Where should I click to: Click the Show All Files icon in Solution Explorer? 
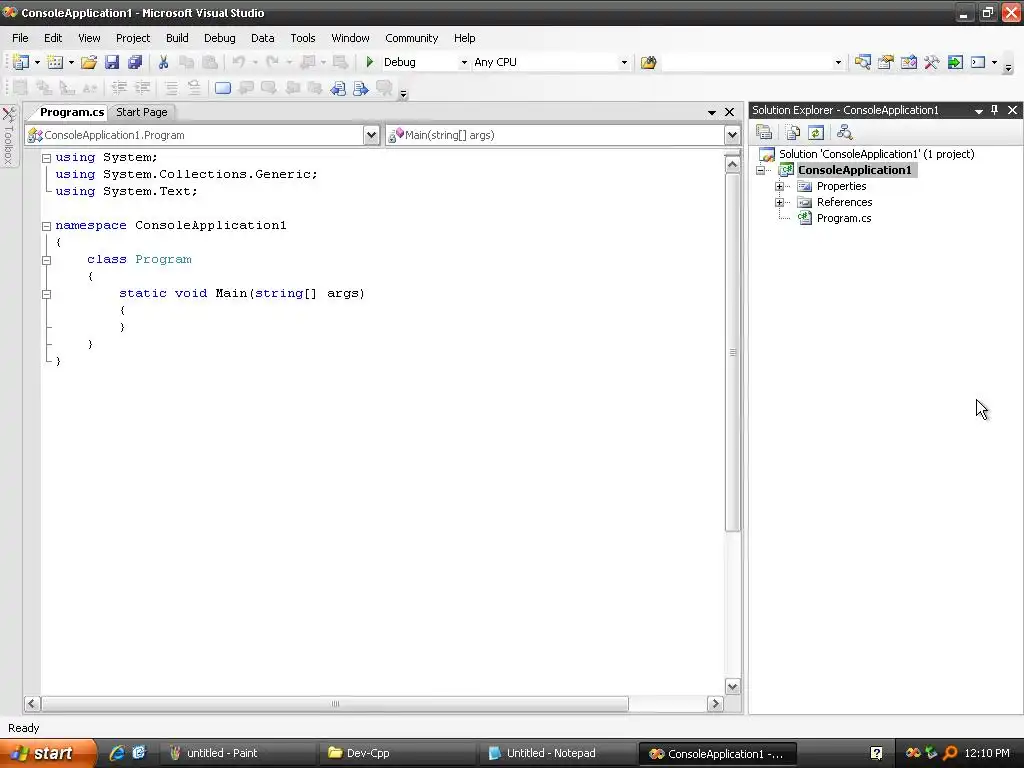(793, 133)
